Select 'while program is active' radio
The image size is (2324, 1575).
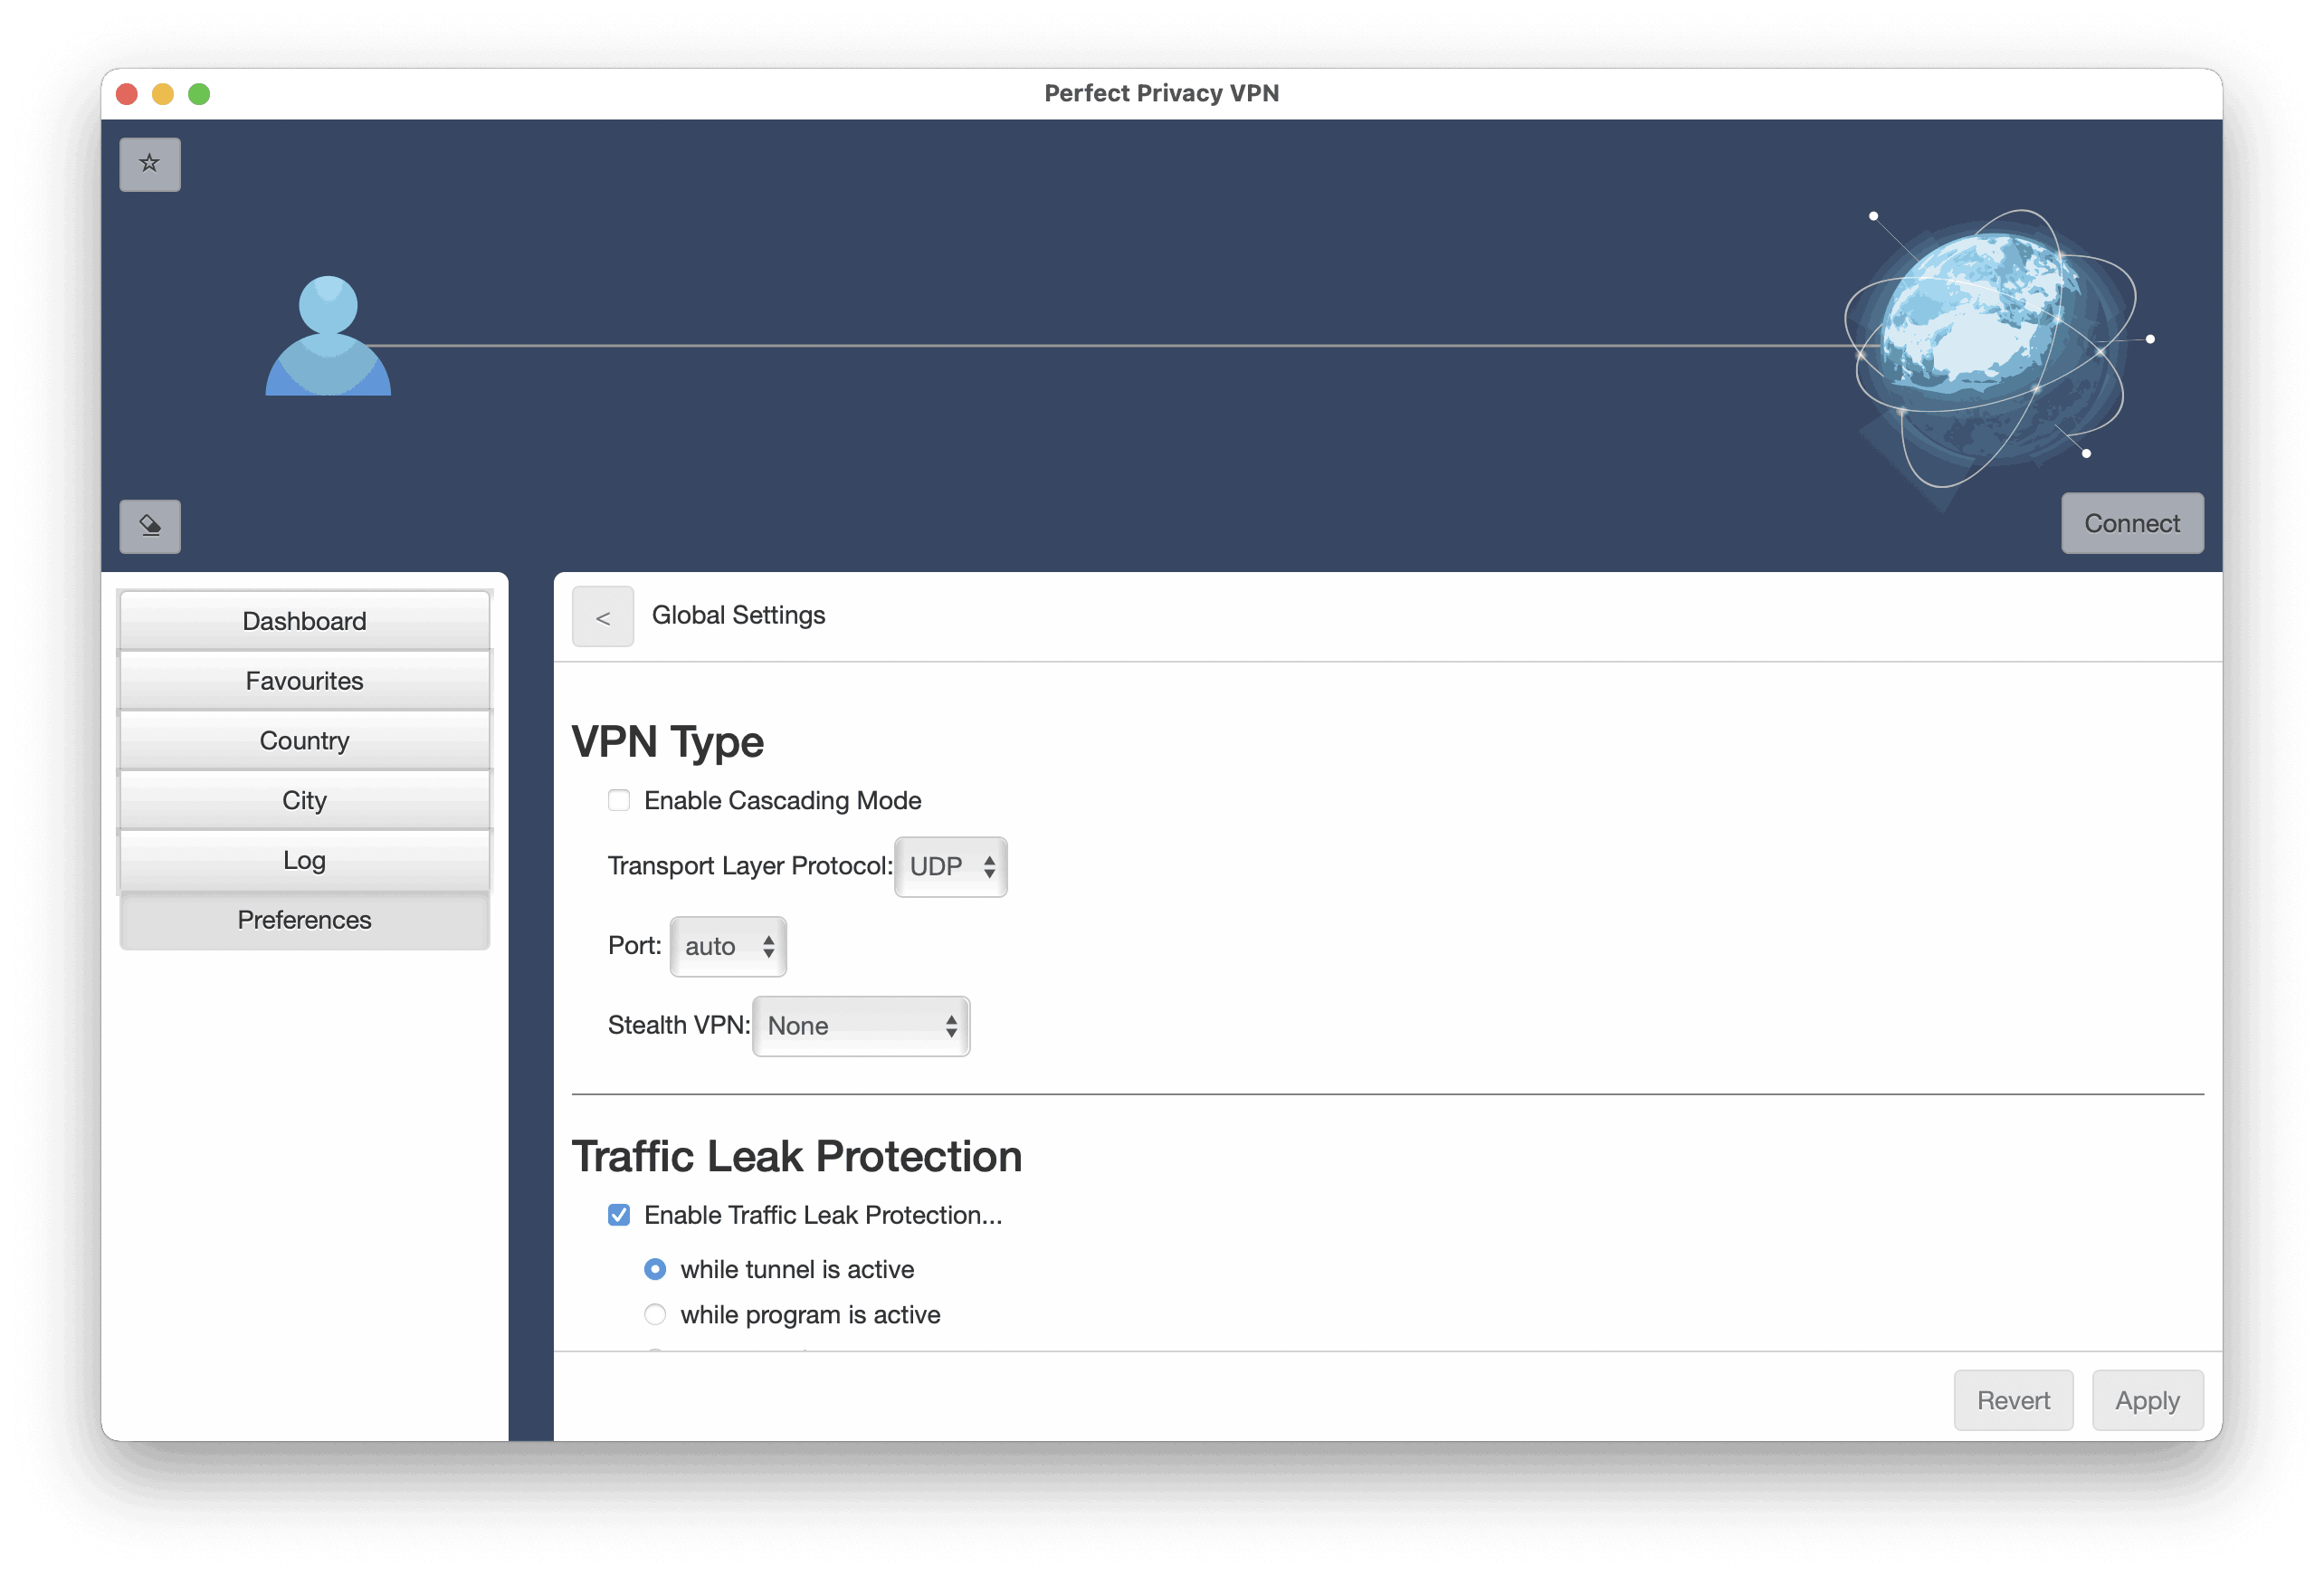tap(655, 1315)
